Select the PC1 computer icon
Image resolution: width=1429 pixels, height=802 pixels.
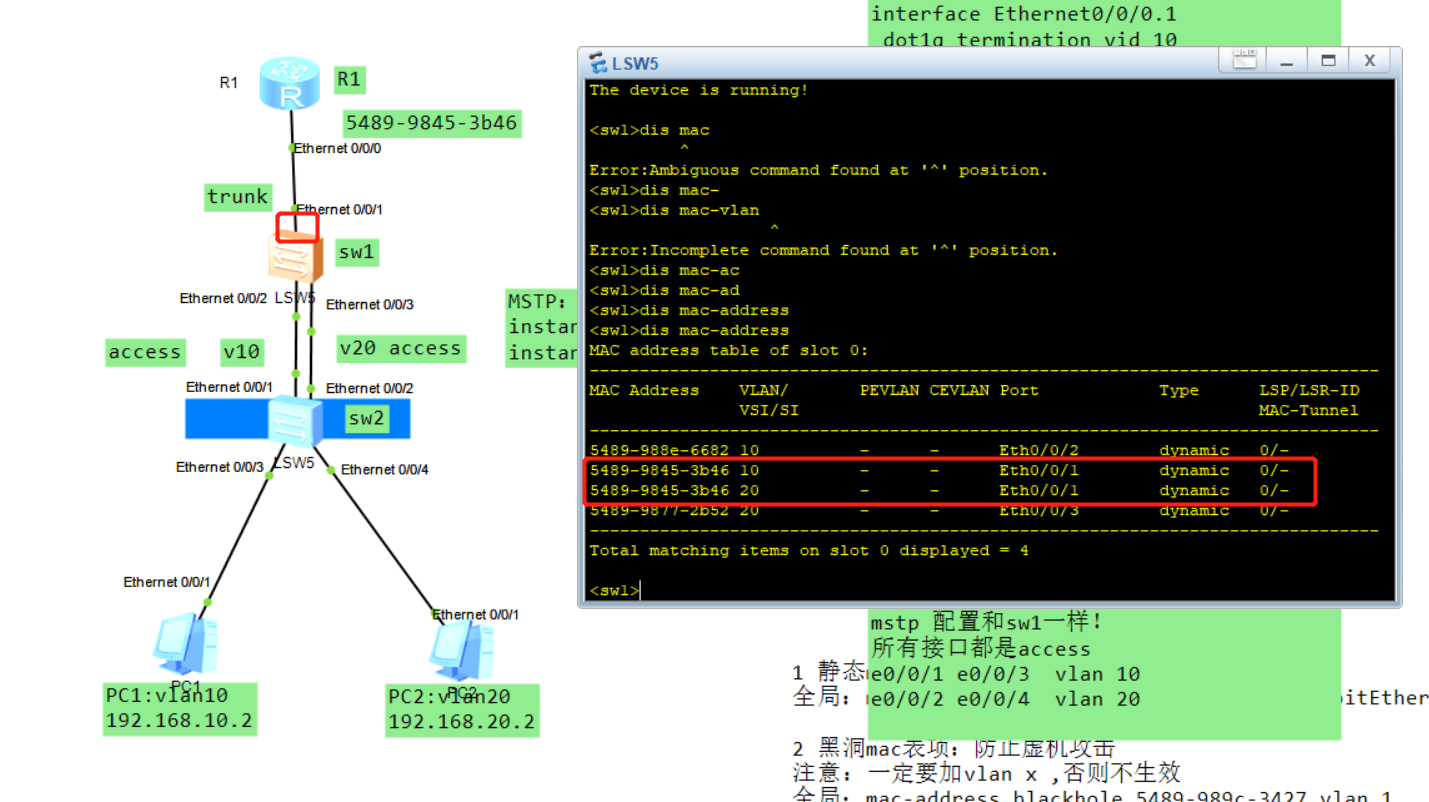[x=186, y=645]
